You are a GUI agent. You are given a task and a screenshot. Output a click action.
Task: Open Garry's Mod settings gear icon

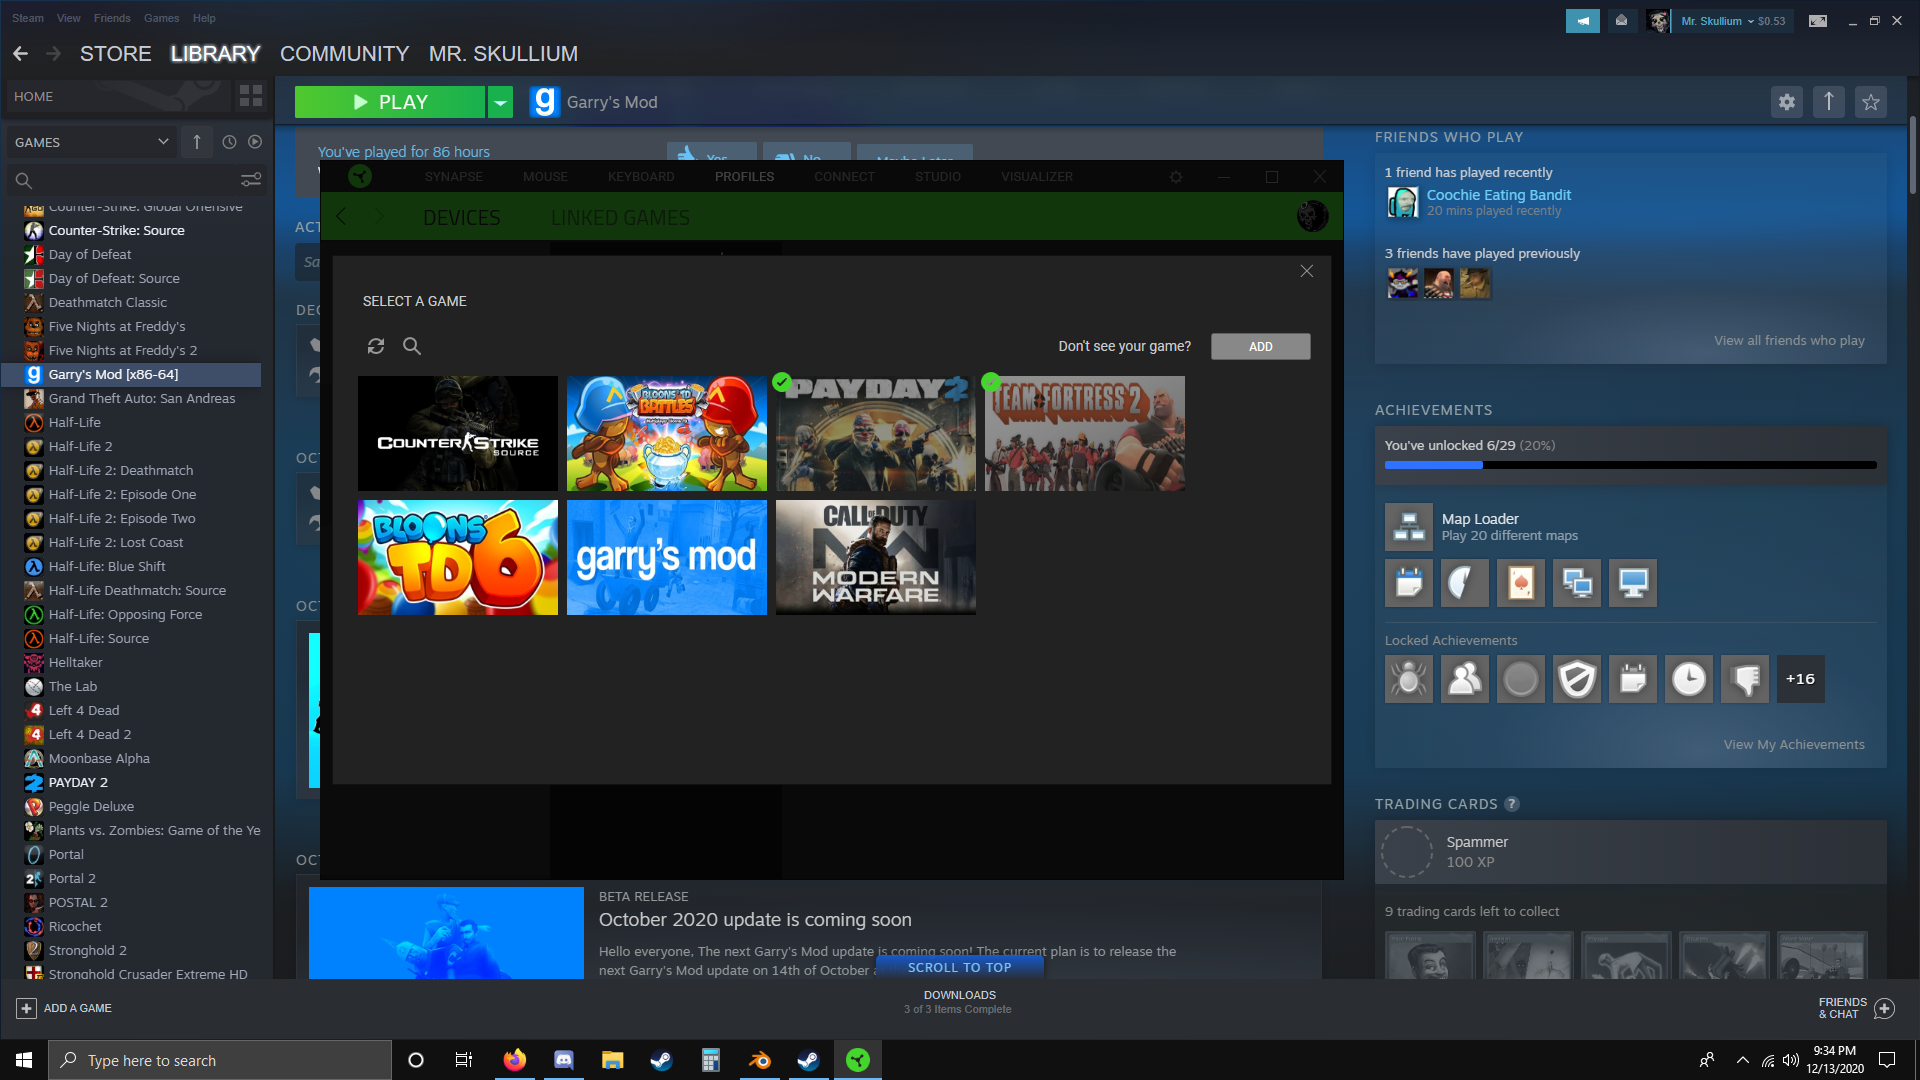pyautogui.click(x=1787, y=102)
